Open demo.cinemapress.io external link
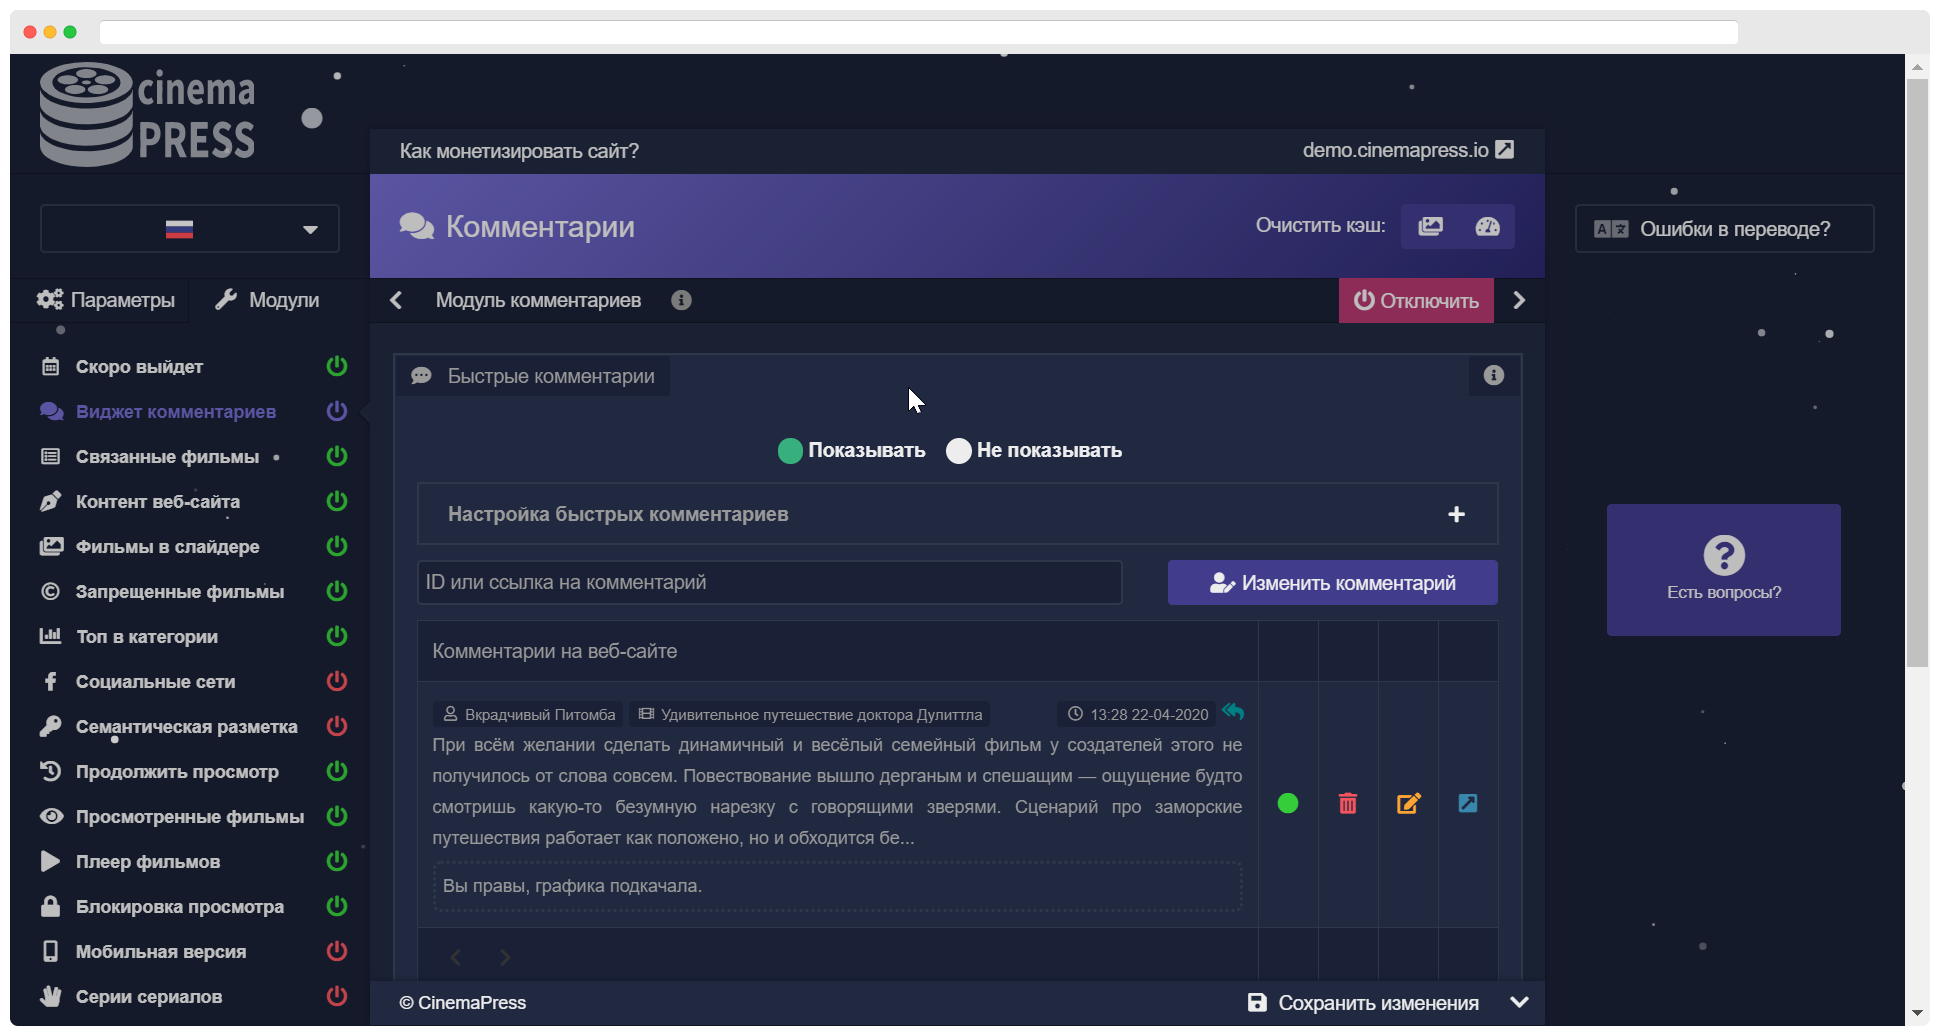The height and width of the screenshot is (1036, 1940). click(x=1408, y=150)
